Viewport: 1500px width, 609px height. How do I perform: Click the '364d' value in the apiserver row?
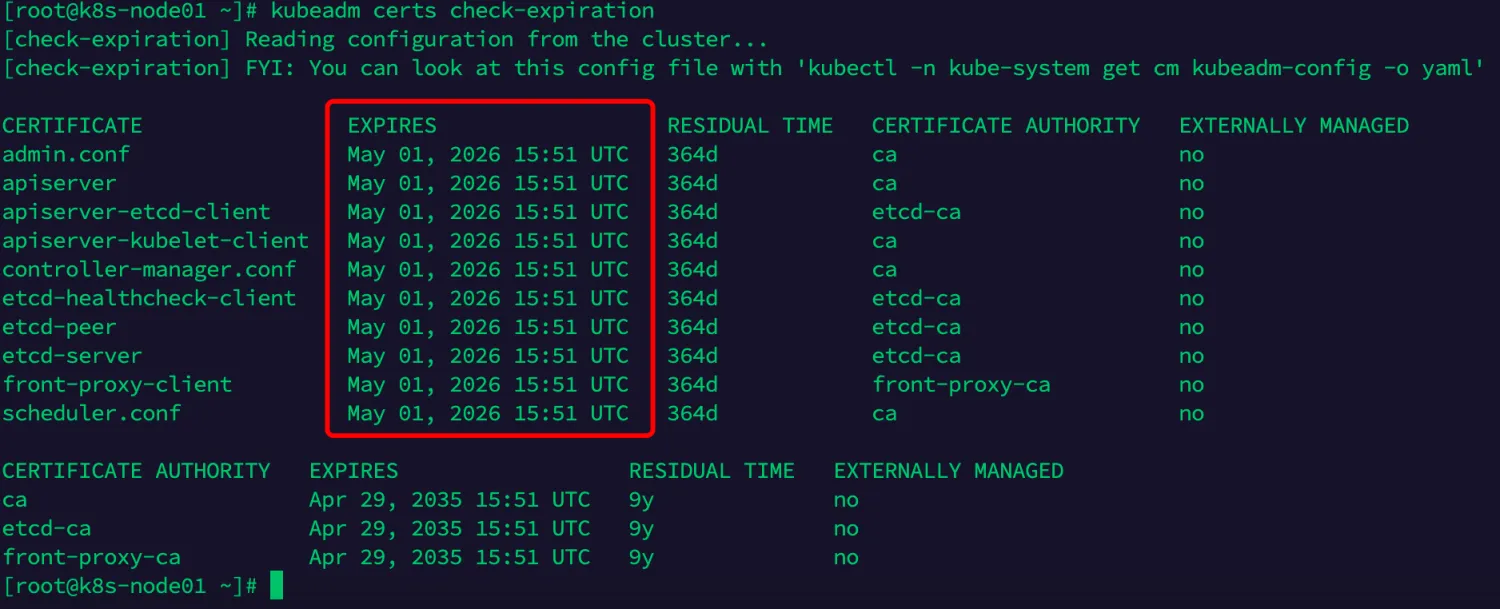click(692, 183)
